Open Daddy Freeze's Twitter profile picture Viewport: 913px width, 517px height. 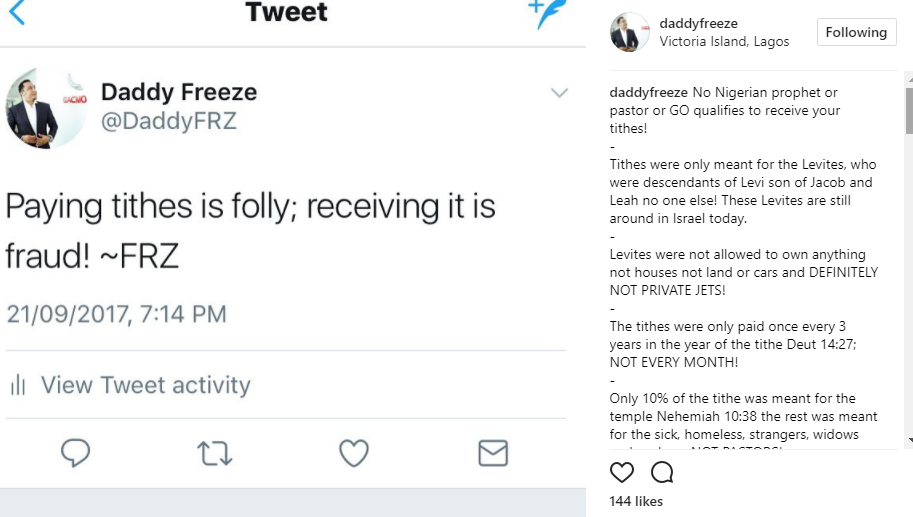coord(46,112)
